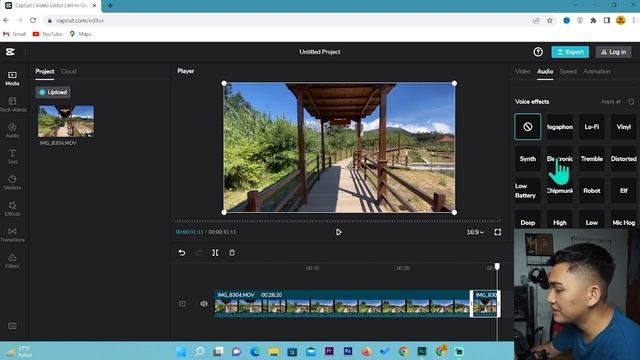640x360 pixels.
Task: Switch to the Cloud tab
Action: (69, 71)
